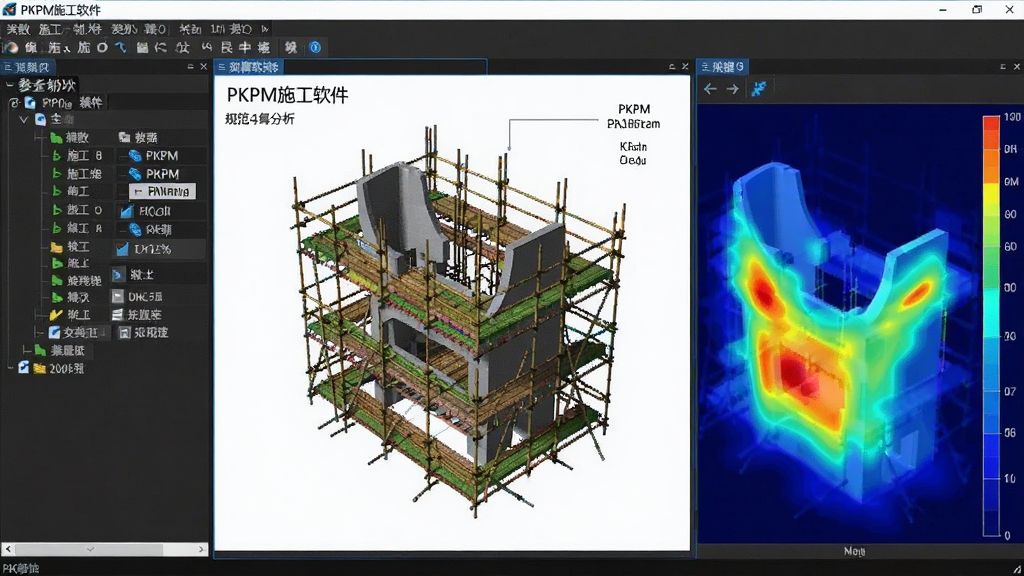Click the colorful sphere icon in the toolbar

(10, 48)
